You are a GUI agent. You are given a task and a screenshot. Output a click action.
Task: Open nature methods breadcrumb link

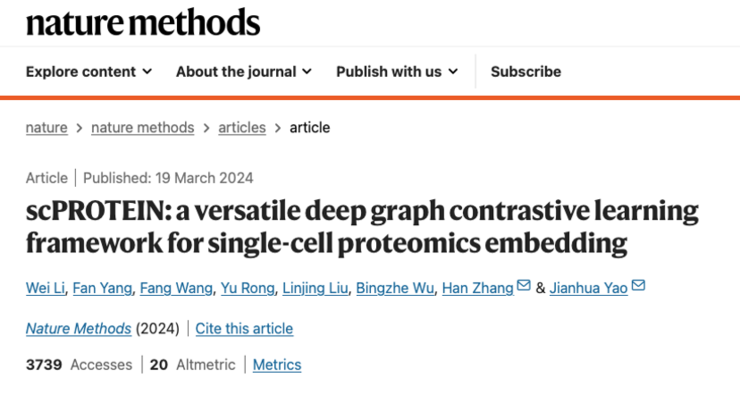click(x=143, y=127)
